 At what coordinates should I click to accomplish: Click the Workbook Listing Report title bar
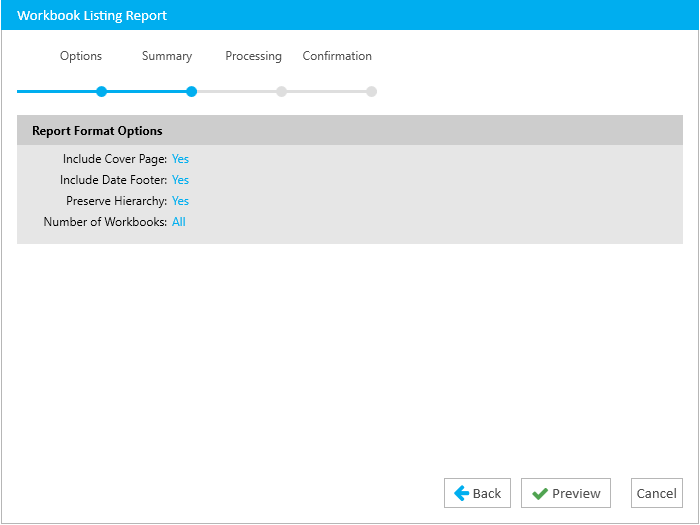[350, 15]
